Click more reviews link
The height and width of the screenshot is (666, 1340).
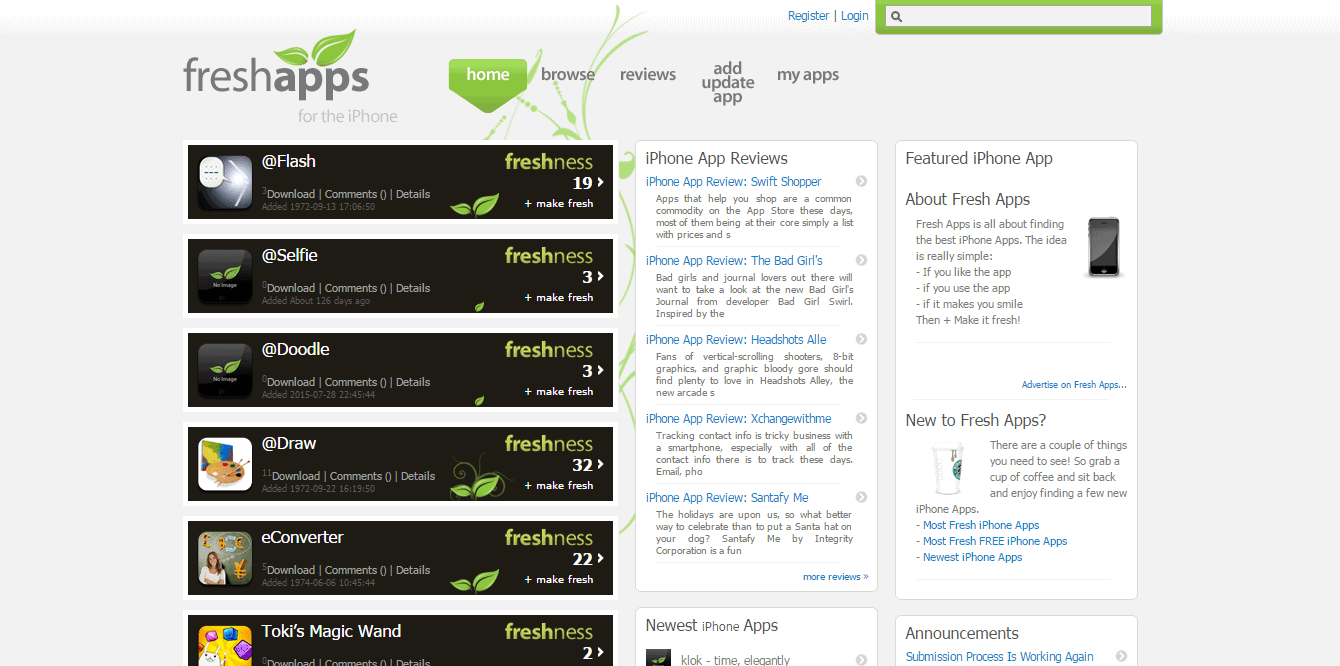click(x=836, y=576)
